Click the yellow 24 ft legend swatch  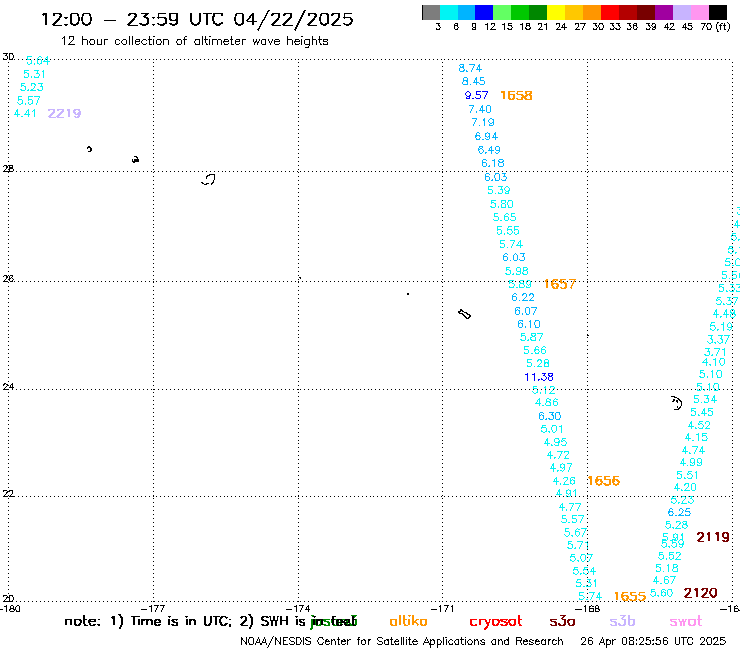[556, 12]
